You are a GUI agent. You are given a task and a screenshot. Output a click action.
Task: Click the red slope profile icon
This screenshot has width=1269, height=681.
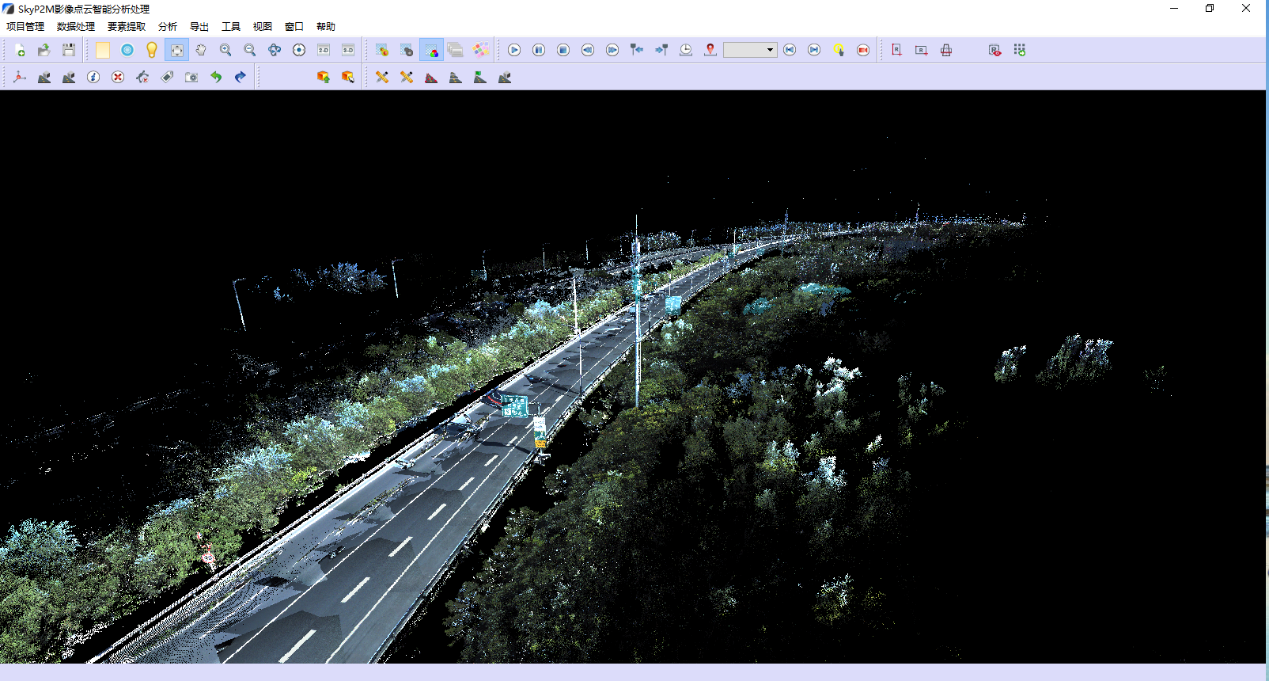coord(431,77)
